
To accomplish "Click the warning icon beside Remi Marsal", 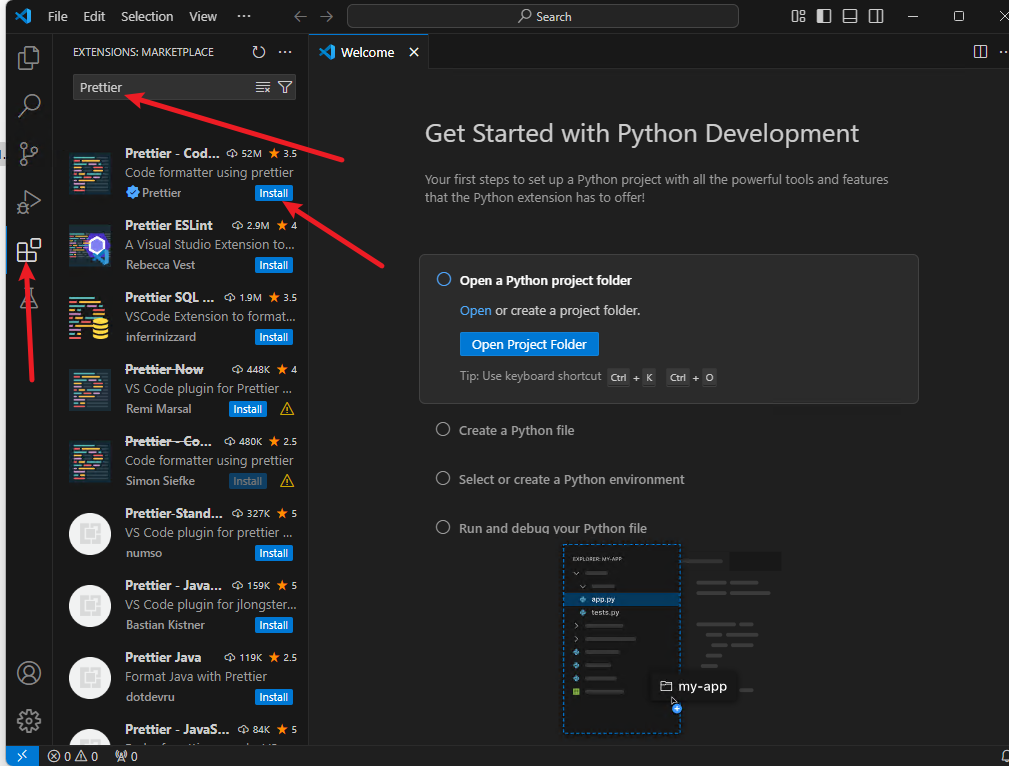I will 287,409.
